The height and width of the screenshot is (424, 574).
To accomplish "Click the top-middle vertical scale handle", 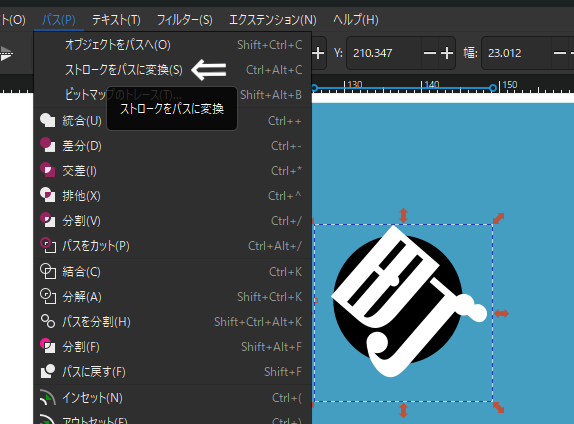I will (x=403, y=215).
